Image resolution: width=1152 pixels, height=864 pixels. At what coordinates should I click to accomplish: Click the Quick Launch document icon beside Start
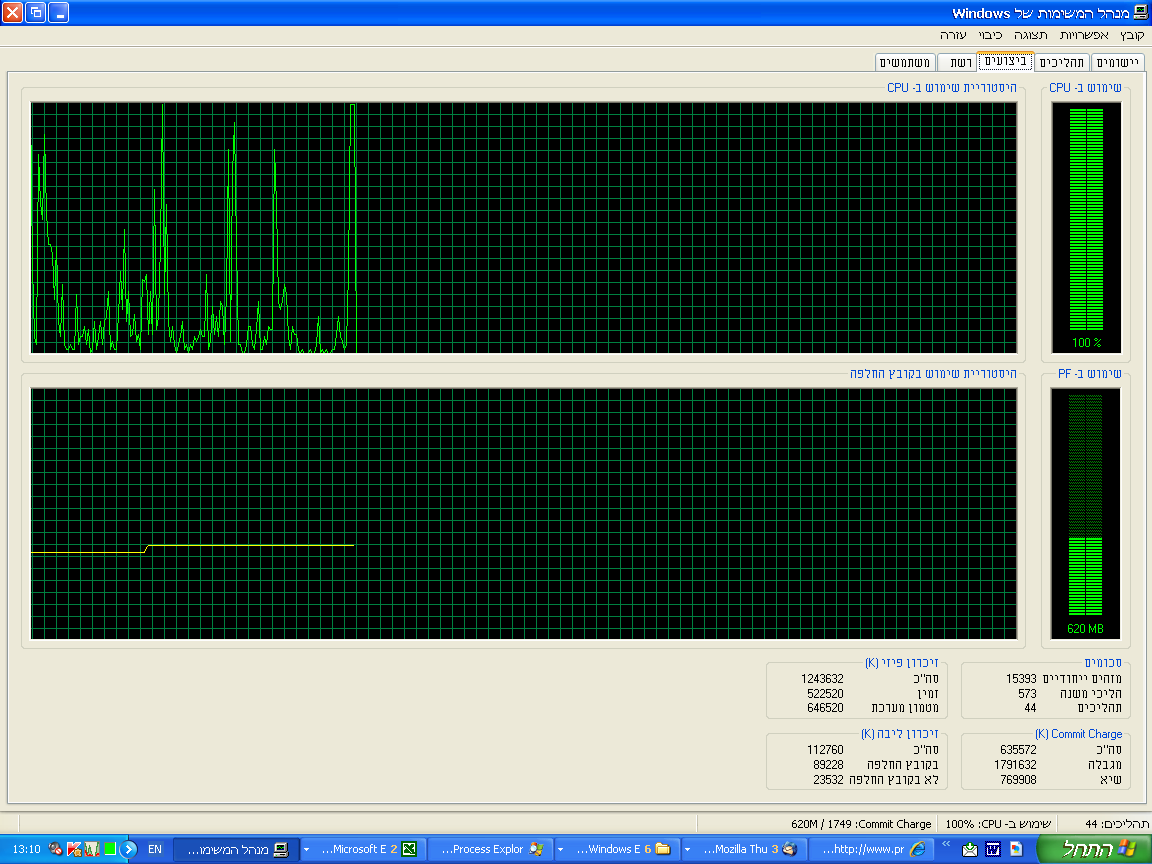(1016, 849)
